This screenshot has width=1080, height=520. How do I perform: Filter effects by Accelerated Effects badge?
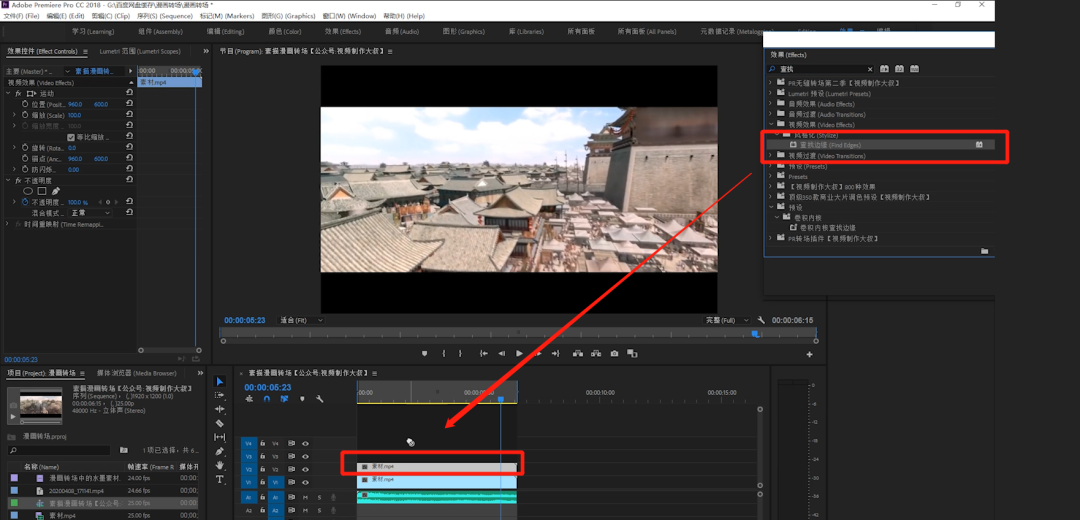(x=884, y=69)
